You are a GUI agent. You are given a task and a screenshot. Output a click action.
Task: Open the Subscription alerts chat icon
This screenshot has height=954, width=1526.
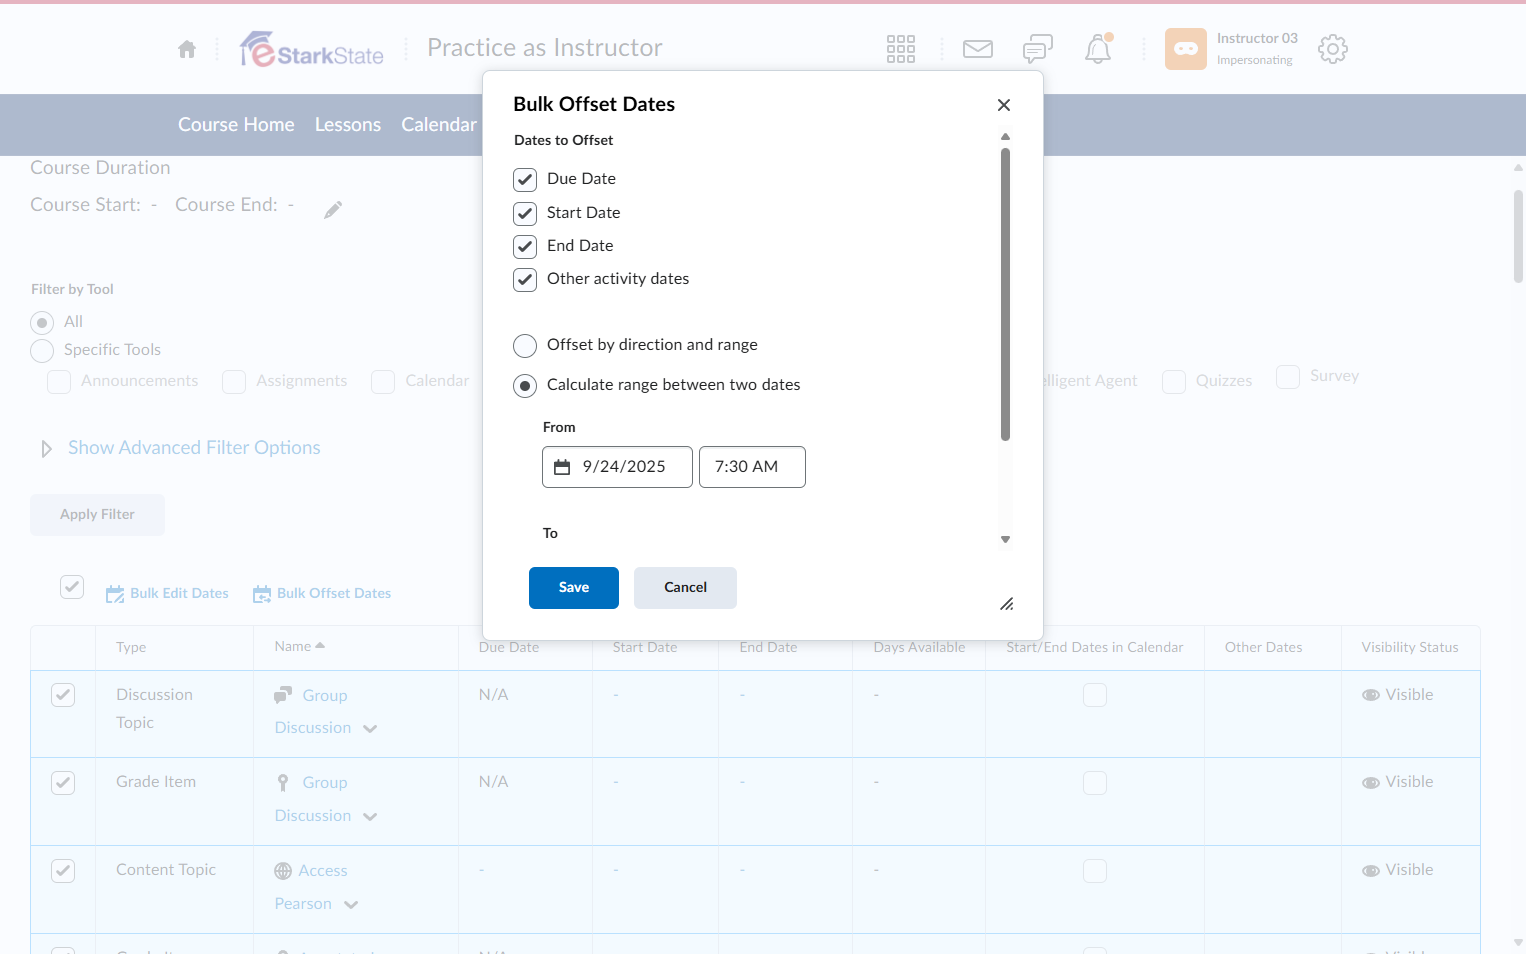pos(1038,49)
